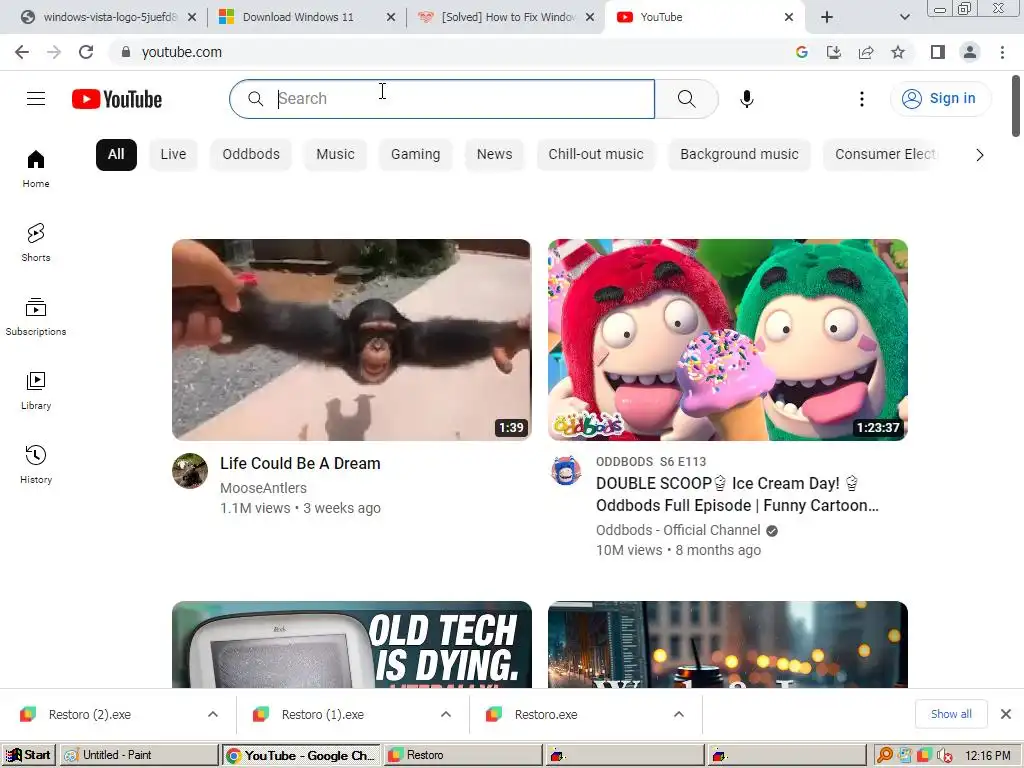Screen dimensions: 1024x768
Task: Open Life Could Be A Dream title
Action: click(300, 464)
